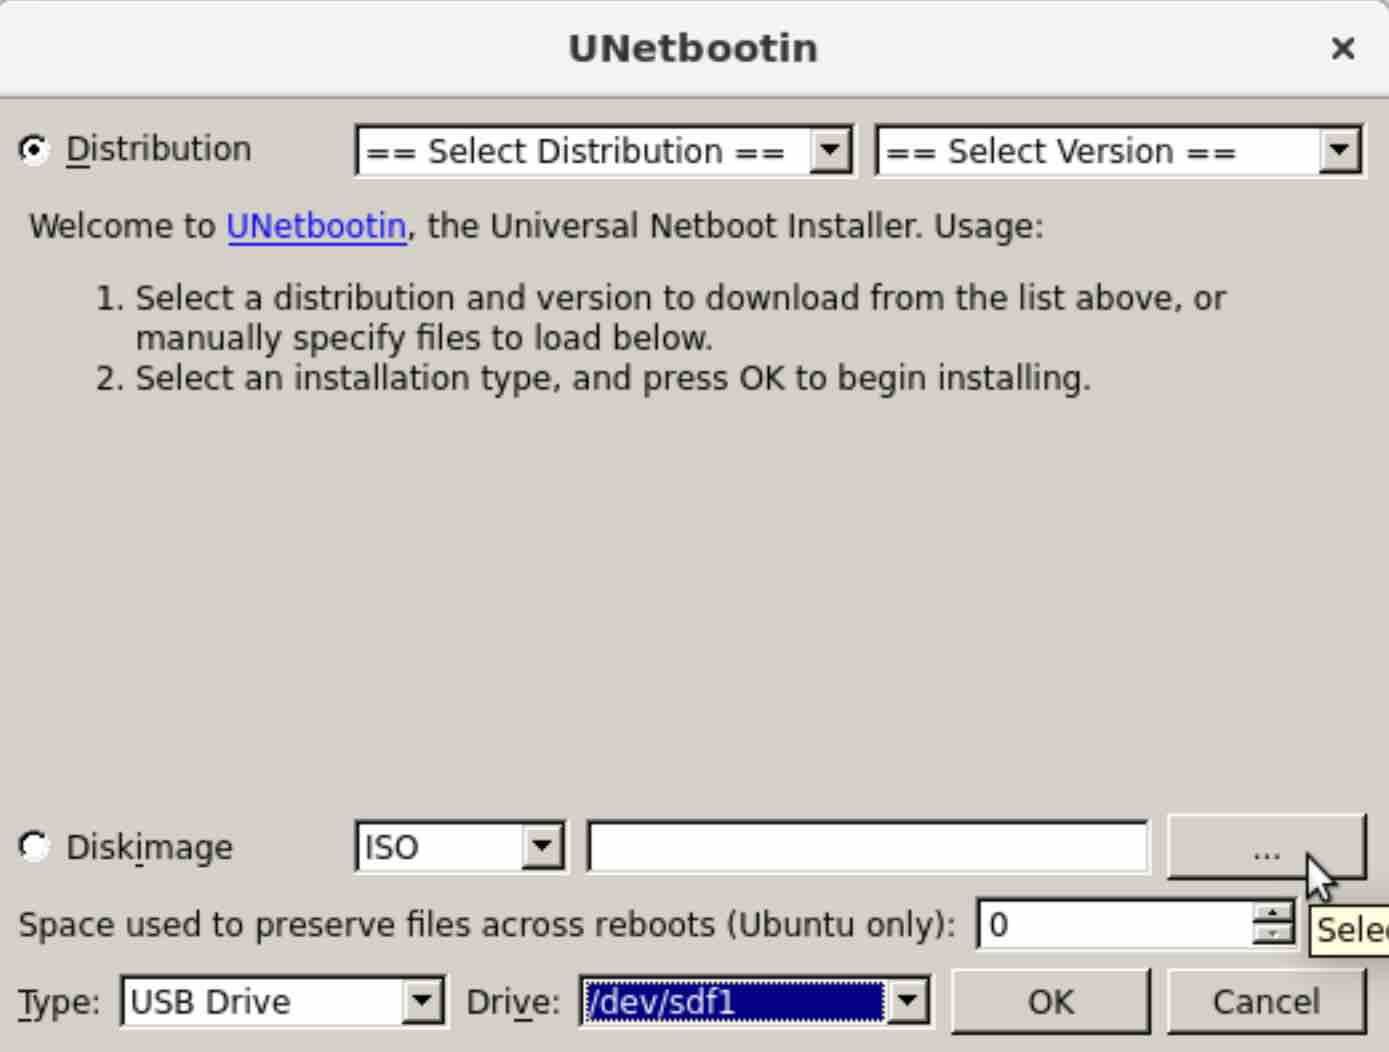Open the /dev/sdf1 drive dropdown

tap(755, 1001)
